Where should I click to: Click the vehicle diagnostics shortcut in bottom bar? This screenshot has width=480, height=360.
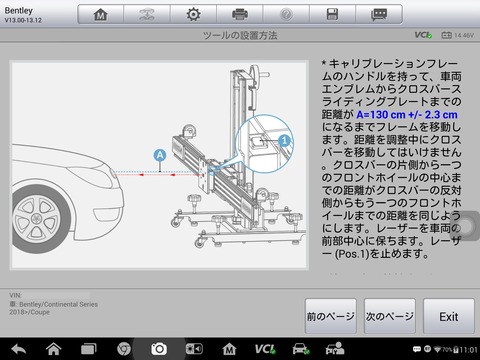coord(301,349)
